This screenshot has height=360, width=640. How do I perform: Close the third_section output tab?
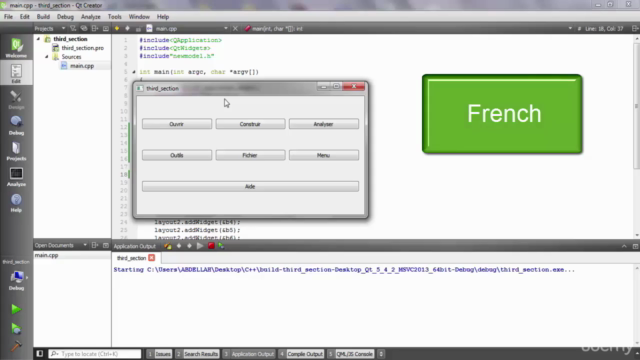pos(151,258)
